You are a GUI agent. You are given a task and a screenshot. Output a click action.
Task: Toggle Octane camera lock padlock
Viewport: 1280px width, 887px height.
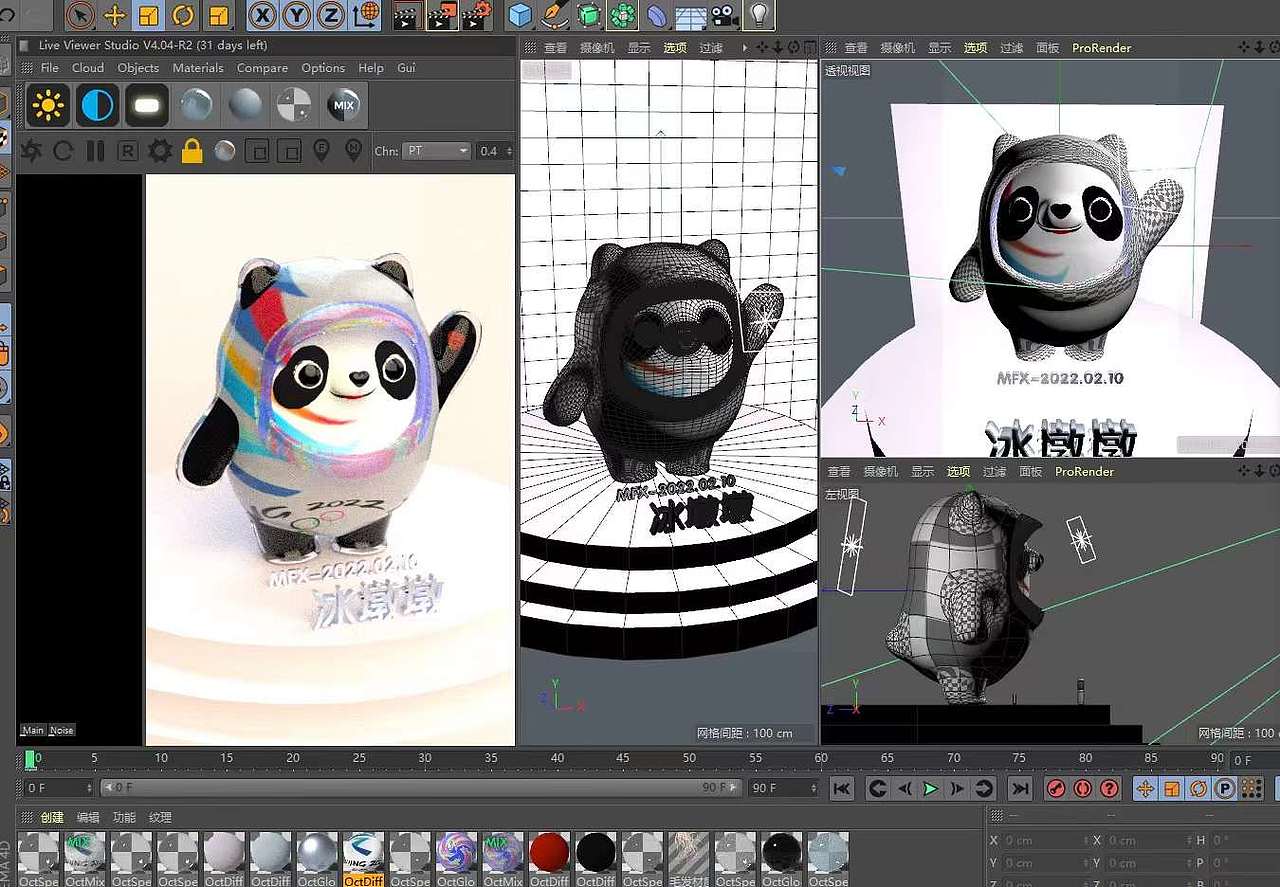pos(192,151)
